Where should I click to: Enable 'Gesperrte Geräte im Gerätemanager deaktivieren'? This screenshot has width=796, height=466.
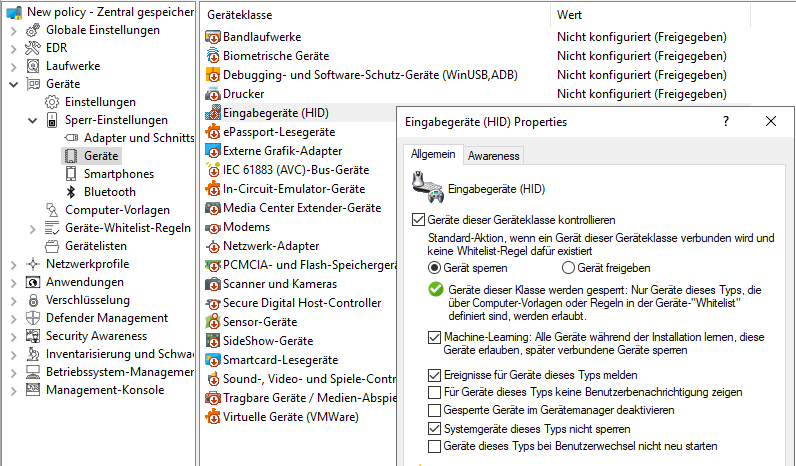(434, 410)
